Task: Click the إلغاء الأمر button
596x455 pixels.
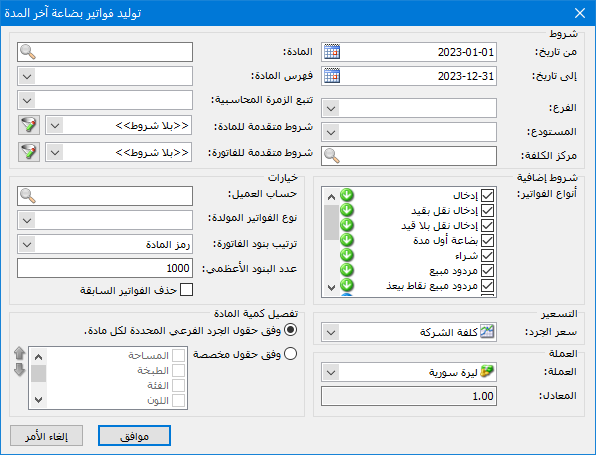Action: click(46, 436)
